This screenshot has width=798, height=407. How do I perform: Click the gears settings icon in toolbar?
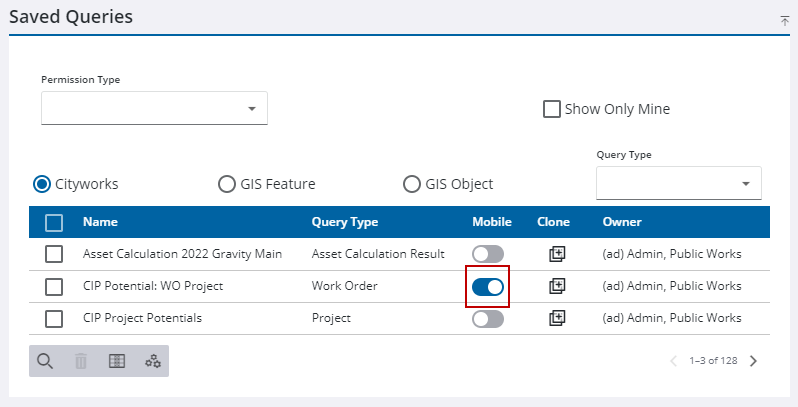click(x=153, y=361)
